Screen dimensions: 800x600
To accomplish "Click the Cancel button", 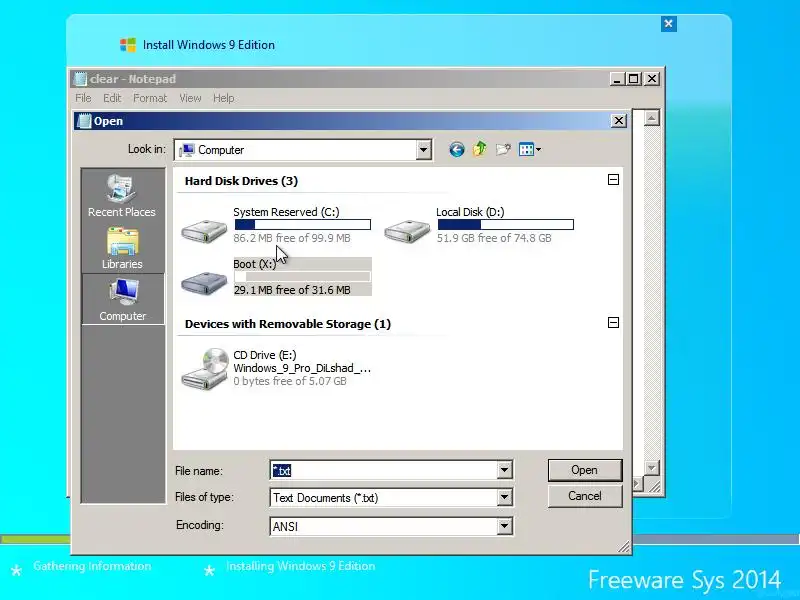I will point(585,496).
